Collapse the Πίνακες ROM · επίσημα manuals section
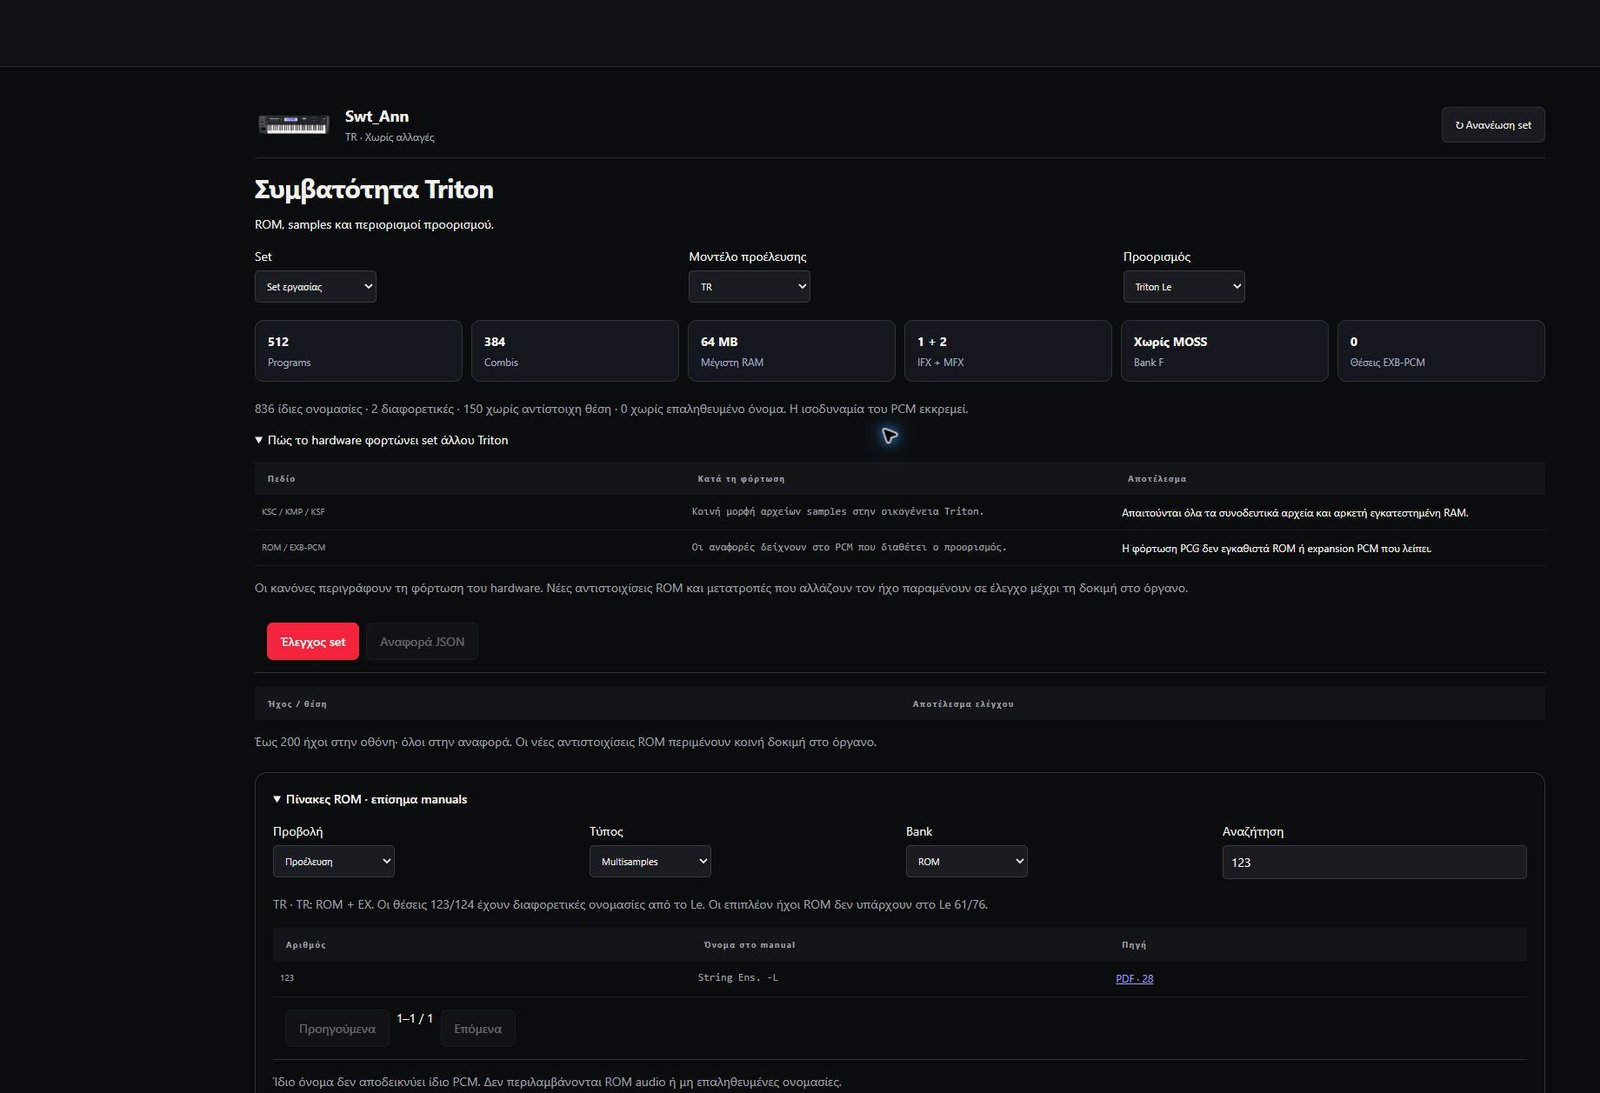1600x1093 pixels. click(370, 799)
